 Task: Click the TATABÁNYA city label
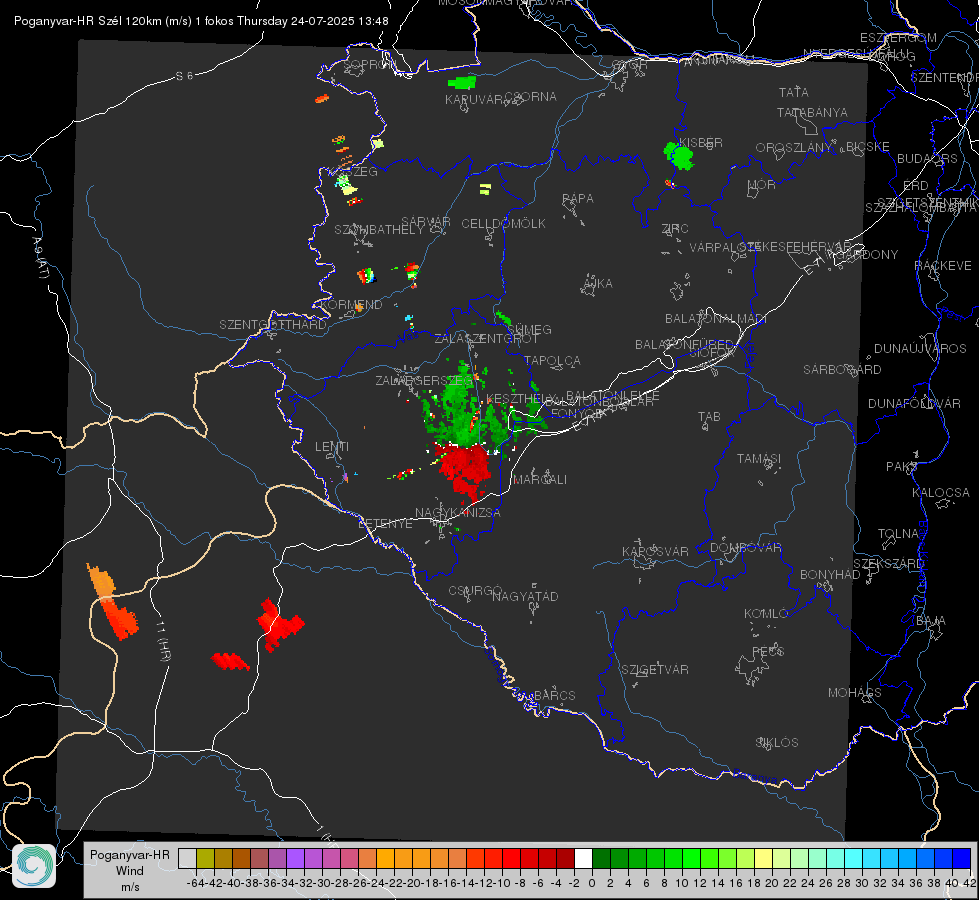[812, 112]
